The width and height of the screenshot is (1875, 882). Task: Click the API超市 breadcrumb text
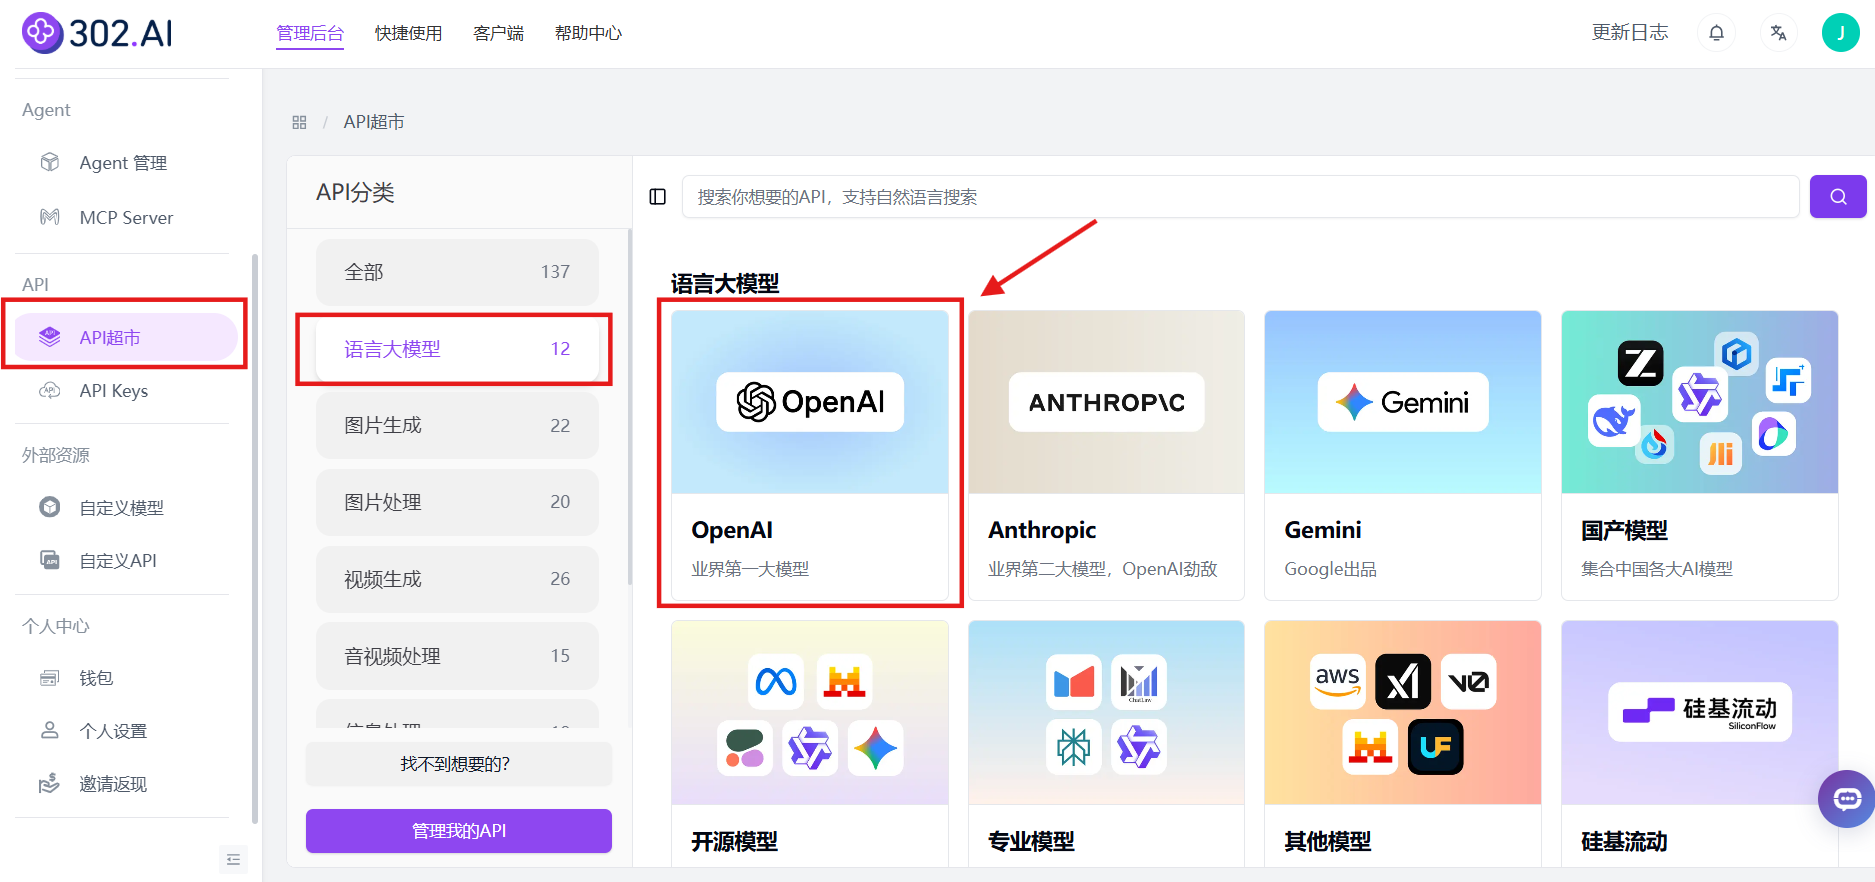click(x=374, y=122)
